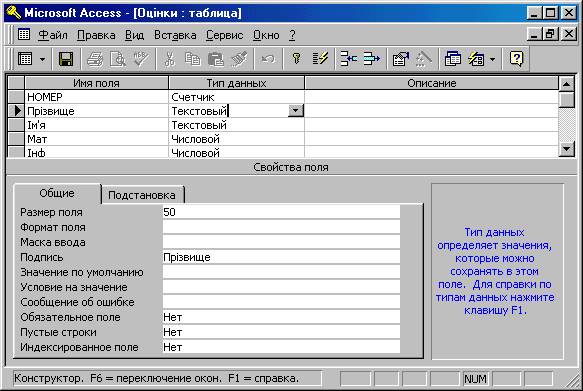Click the New Object icon

(x=476, y=59)
